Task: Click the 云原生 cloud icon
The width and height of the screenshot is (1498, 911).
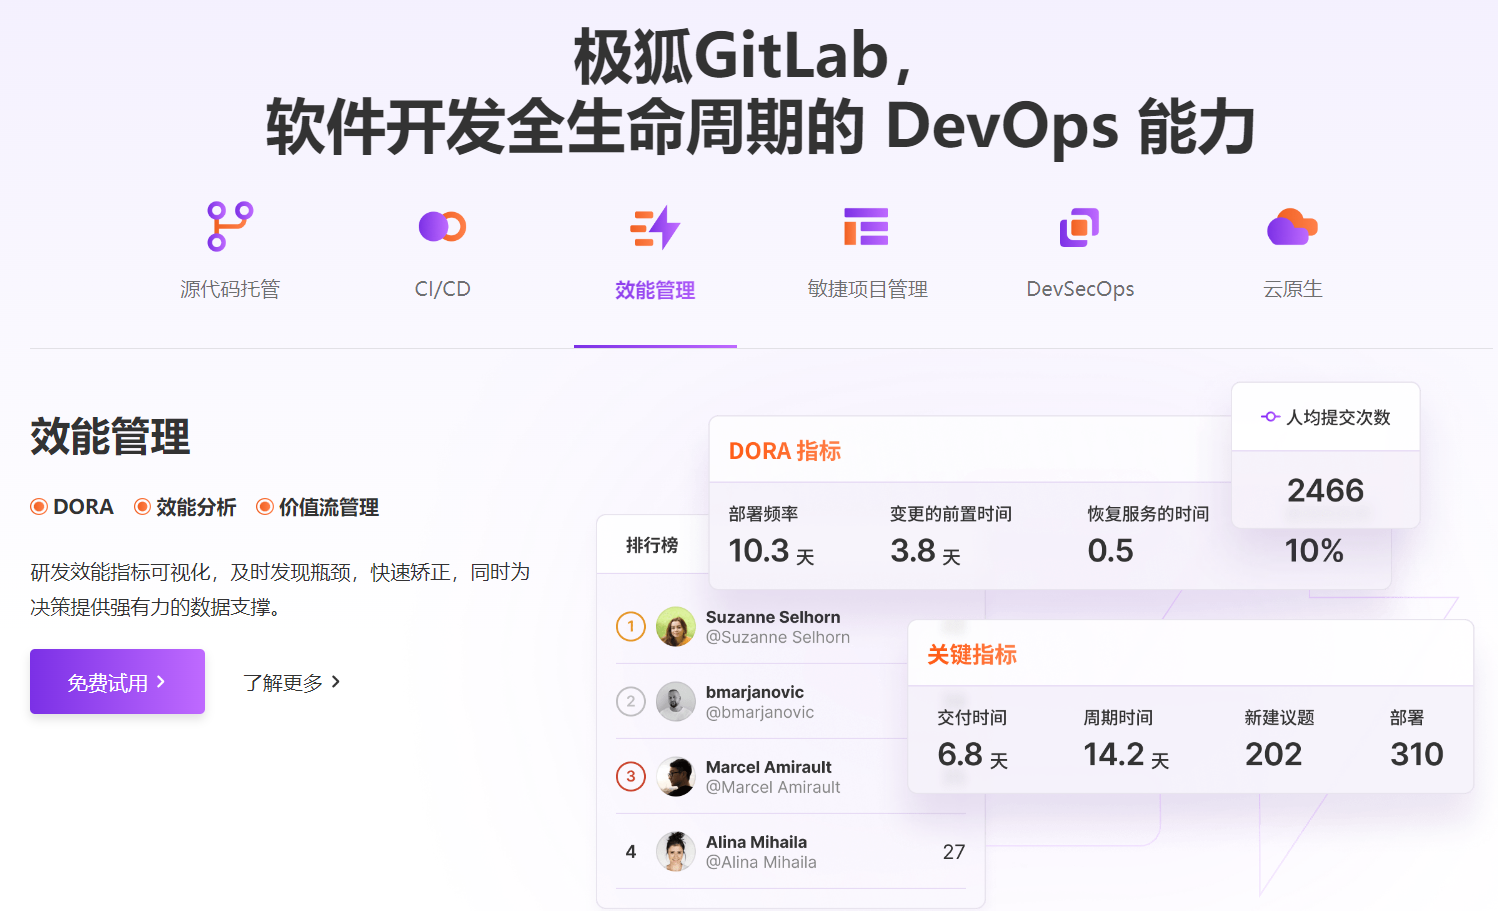Action: pos(1292,227)
